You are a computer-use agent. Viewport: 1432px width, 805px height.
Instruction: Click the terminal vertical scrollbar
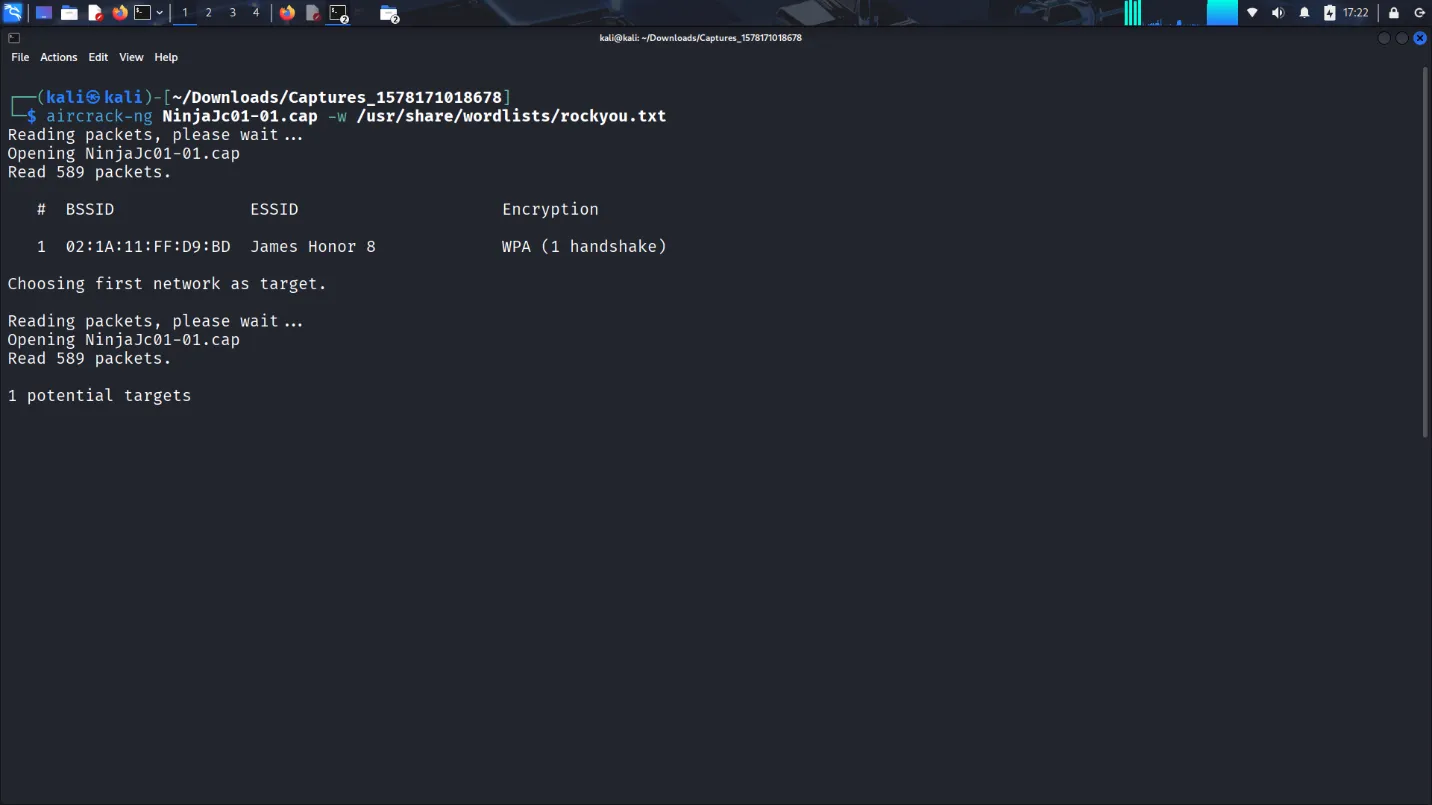[1425, 250]
